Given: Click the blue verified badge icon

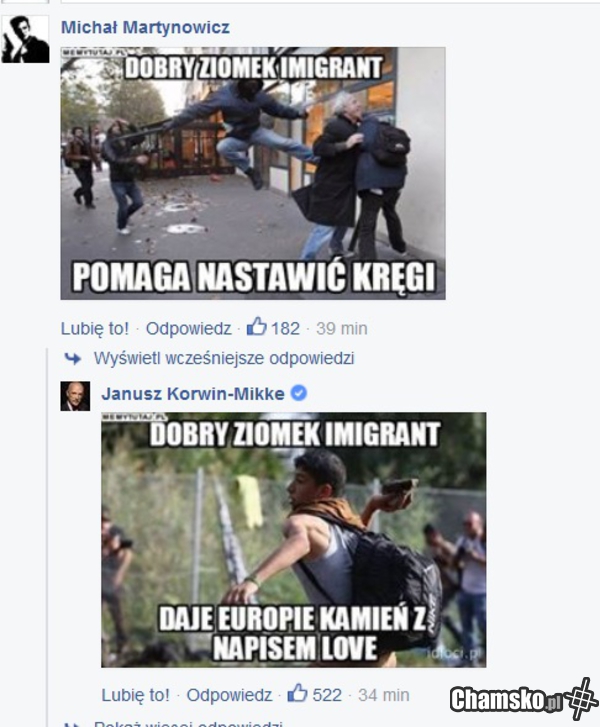Looking at the screenshot, I should click(x=299, y=393).
